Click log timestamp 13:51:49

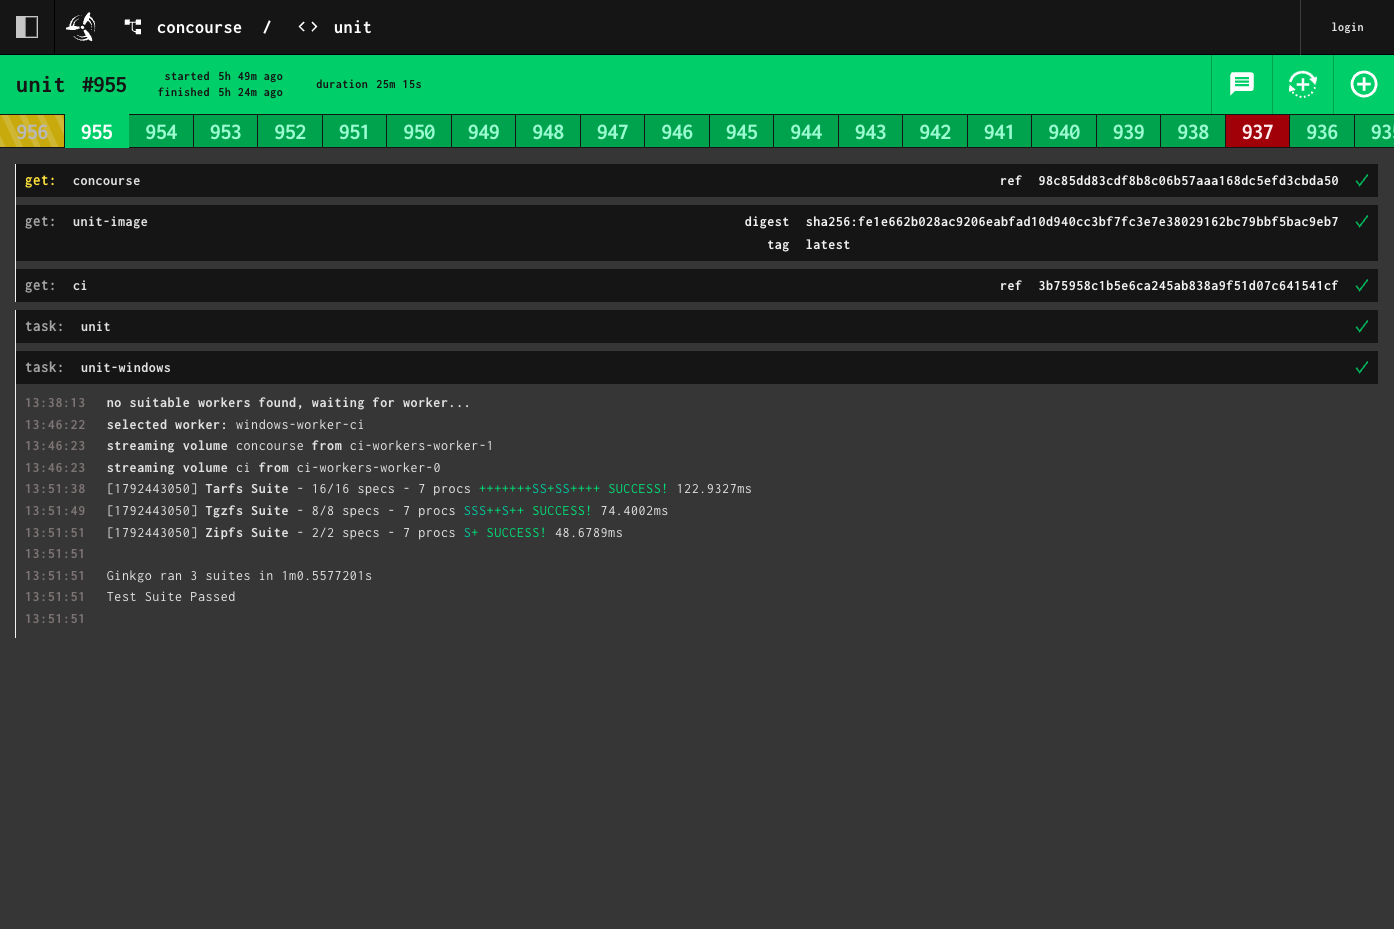55,511
